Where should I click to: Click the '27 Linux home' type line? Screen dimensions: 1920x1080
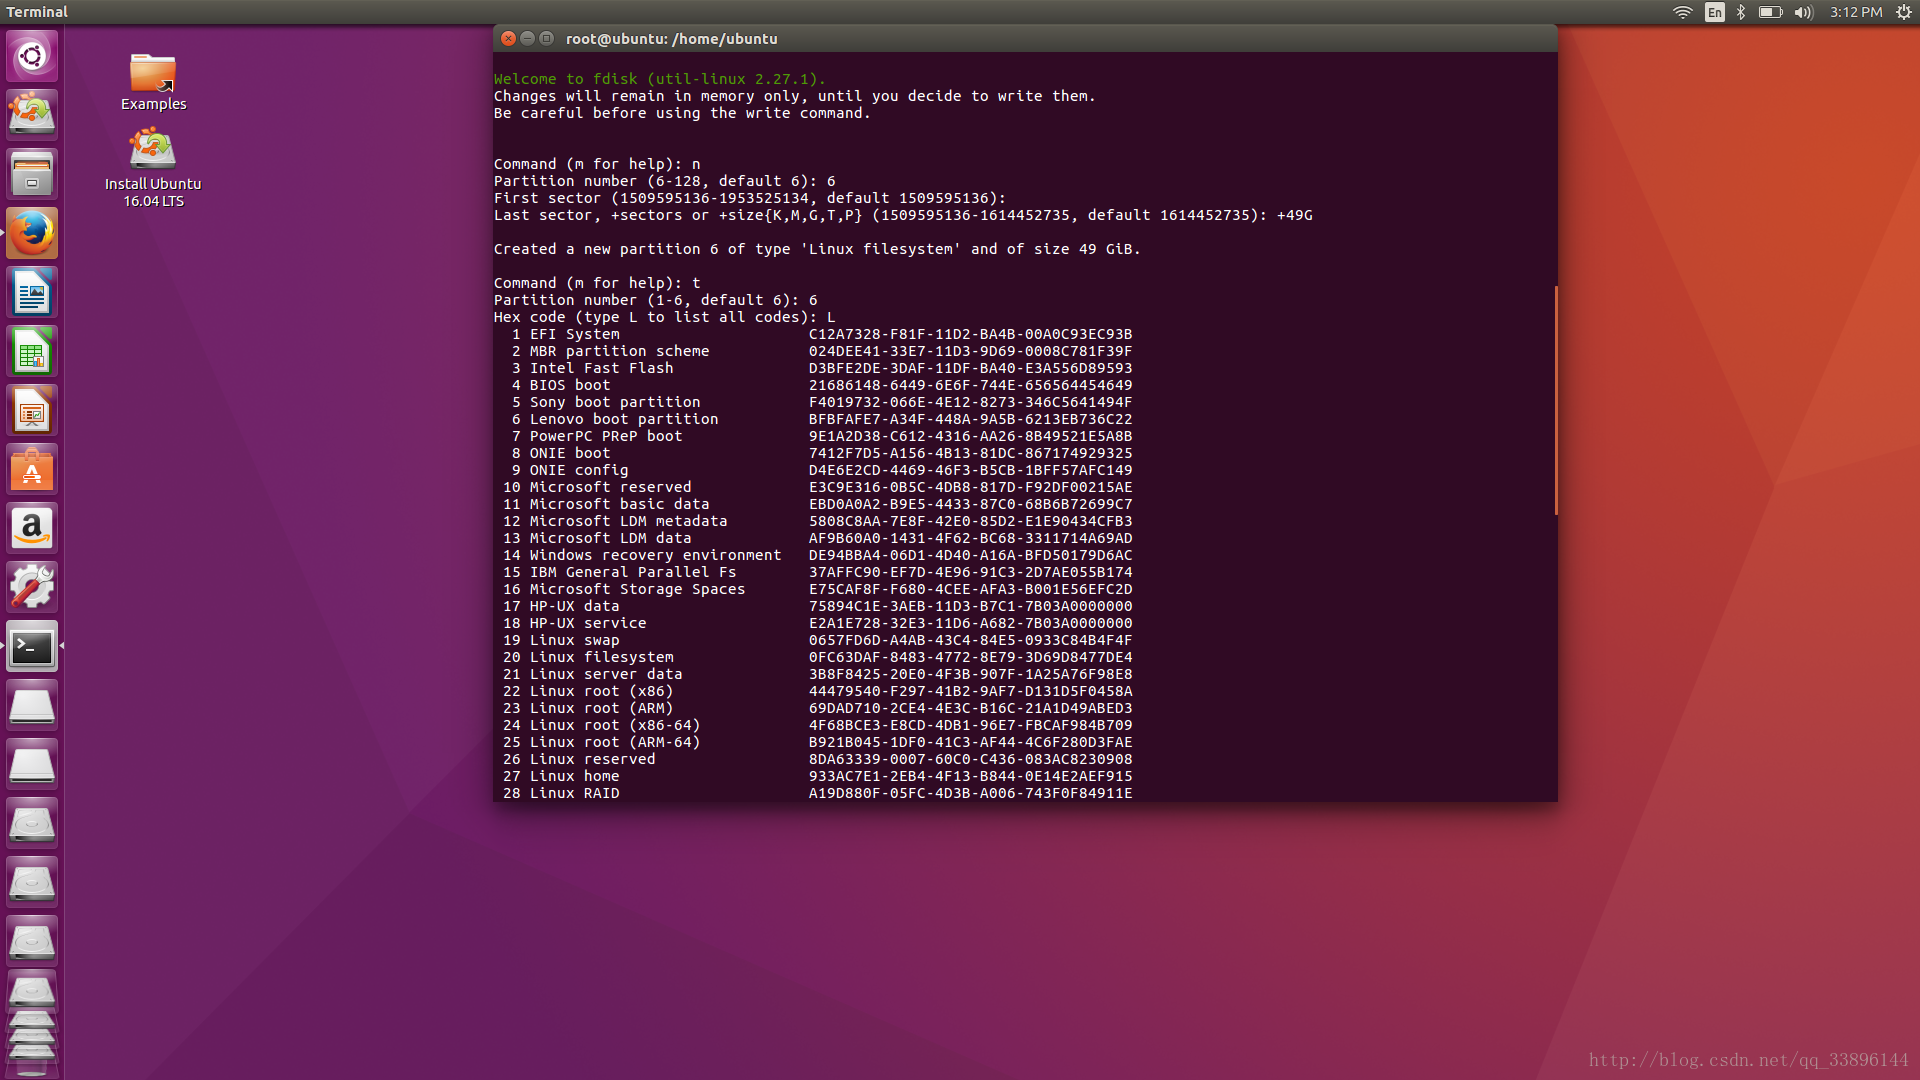click(x=818, y=776)
